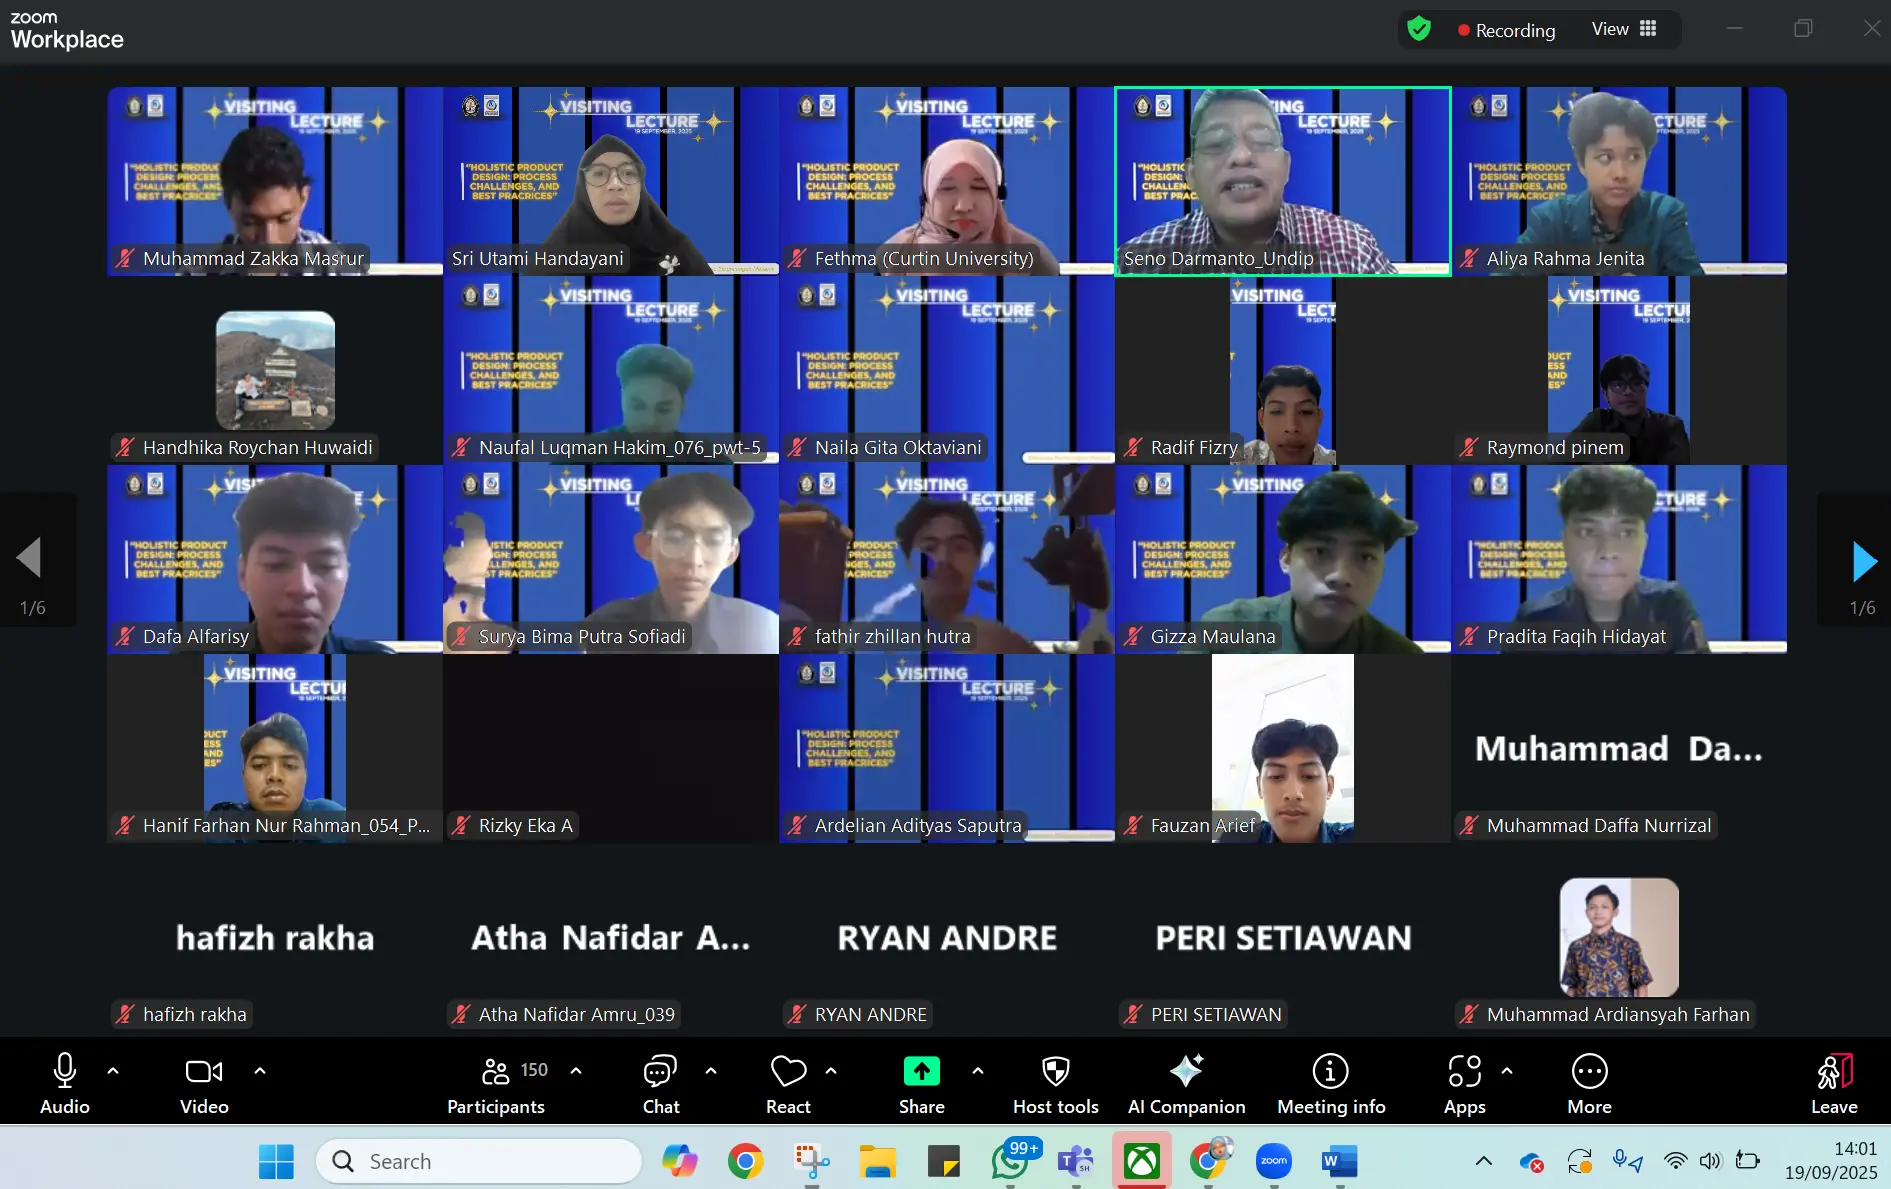Screen dimensions: 1891x1189
Task: Toggle camera with Video button
Action: click(x=204, y=1083)
